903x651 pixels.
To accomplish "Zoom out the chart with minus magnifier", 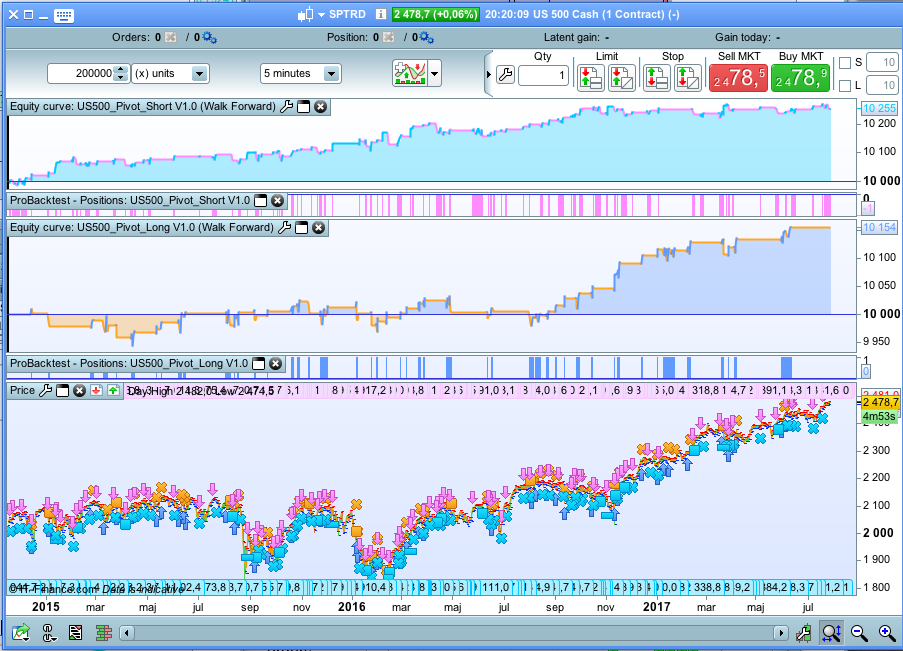I will click(859, 632).
